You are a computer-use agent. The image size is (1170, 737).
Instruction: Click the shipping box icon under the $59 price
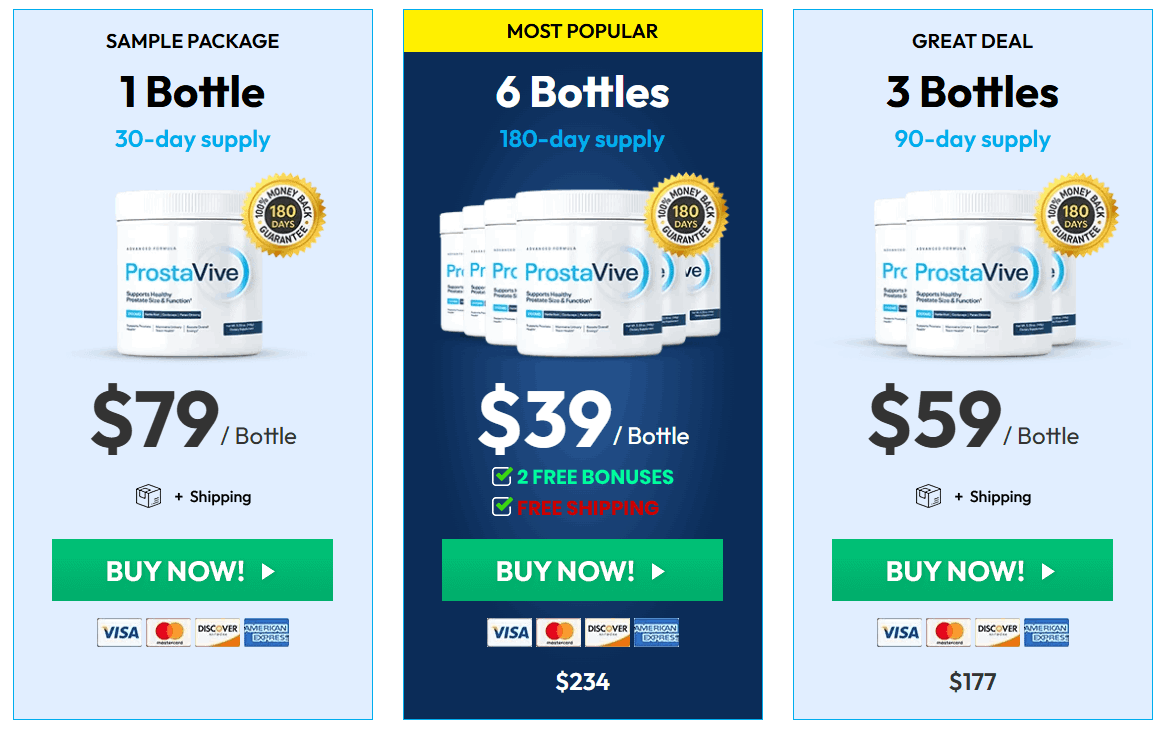(x=928, y=495)
